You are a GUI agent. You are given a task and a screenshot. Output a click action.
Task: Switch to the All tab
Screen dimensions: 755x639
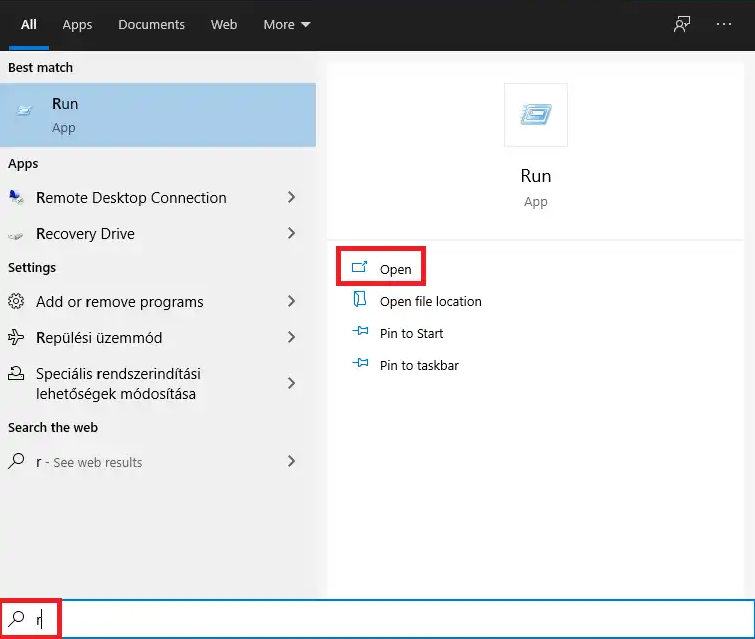(28, 25)
